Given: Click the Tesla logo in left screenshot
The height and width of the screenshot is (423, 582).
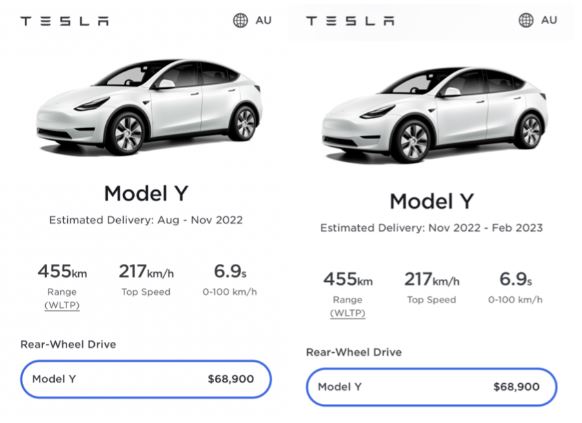Looking at the screenshot, I should (65, 21).
